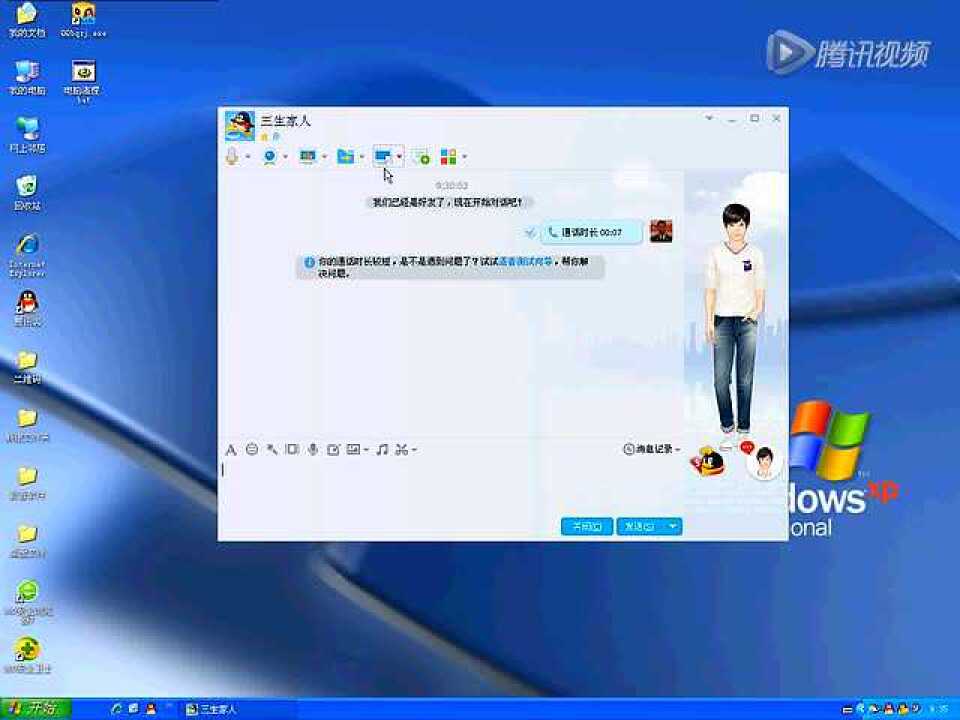Record voice message microphone icon
Viewport: 960px width, 720px height.
tap(313, 450)
